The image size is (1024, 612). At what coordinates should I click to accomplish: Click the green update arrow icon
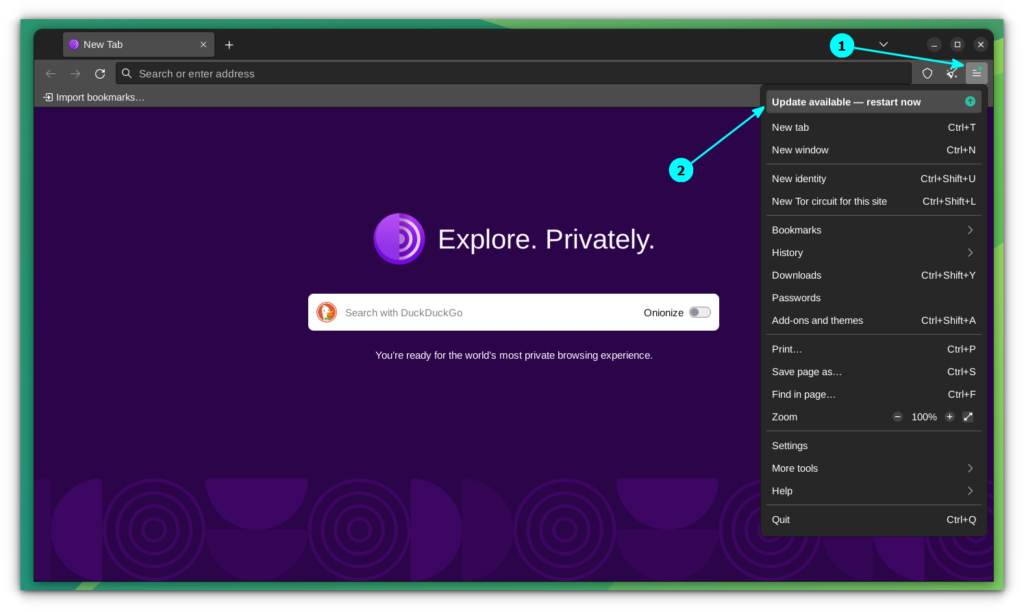(x=970, y=101)
